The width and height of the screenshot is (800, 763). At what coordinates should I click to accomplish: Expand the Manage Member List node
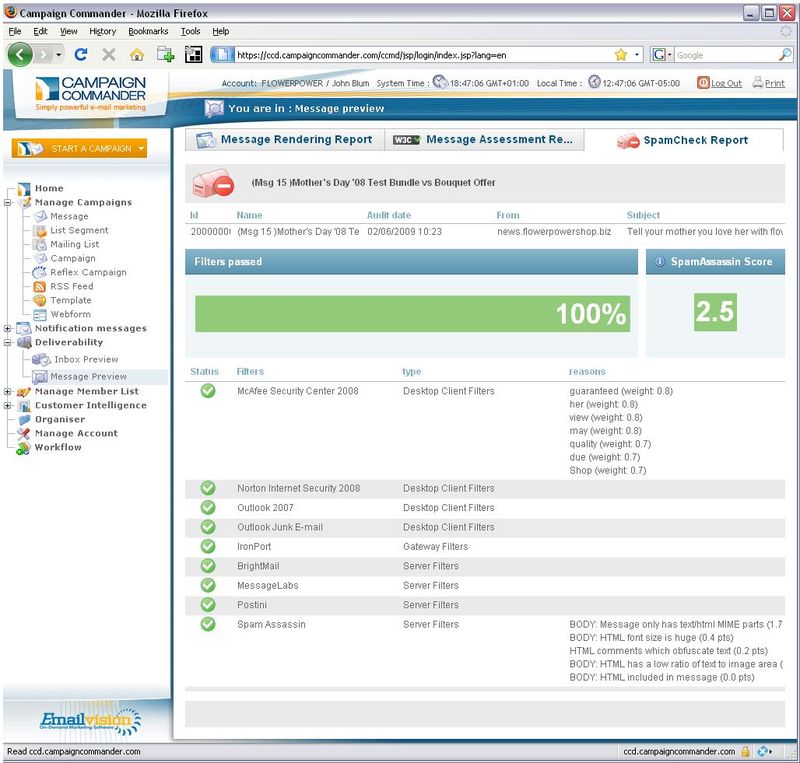8,391
